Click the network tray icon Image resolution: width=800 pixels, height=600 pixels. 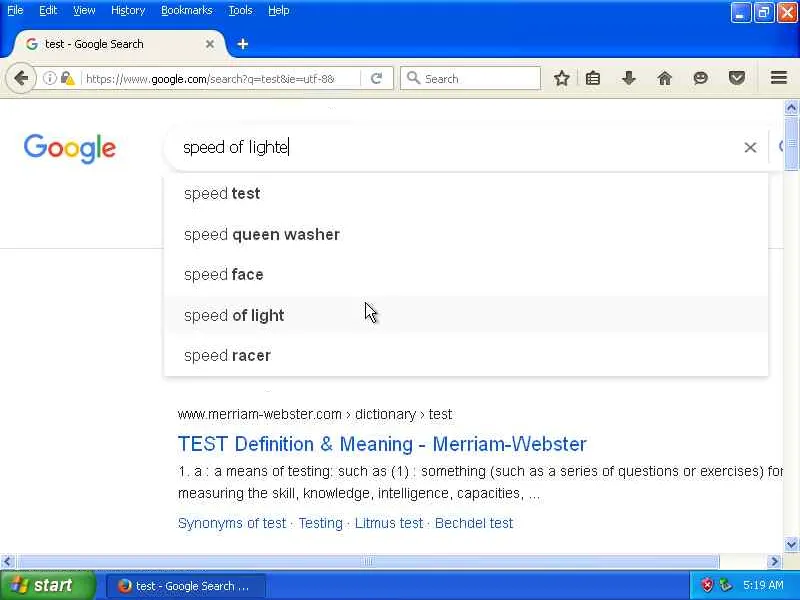point(726,585)
